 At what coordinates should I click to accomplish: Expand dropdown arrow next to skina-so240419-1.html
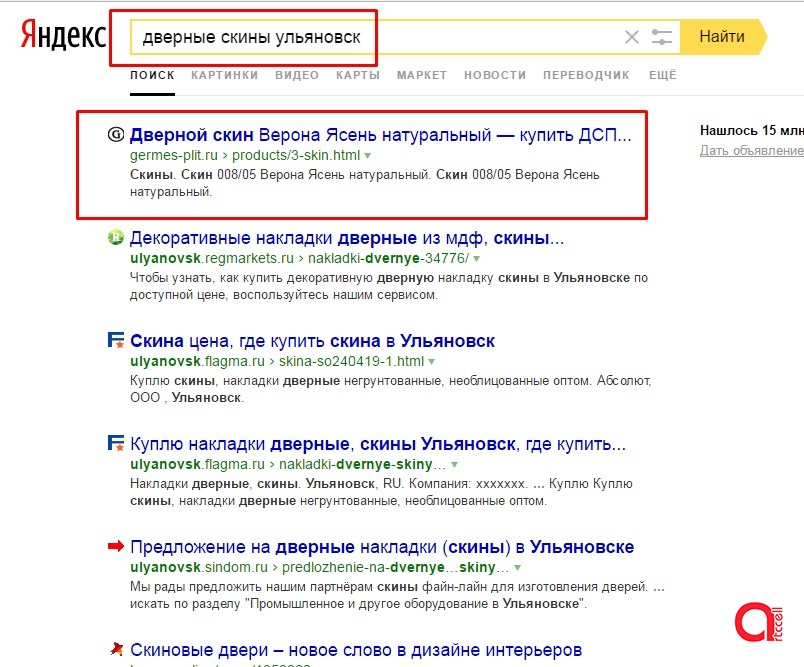coord(431,362)
